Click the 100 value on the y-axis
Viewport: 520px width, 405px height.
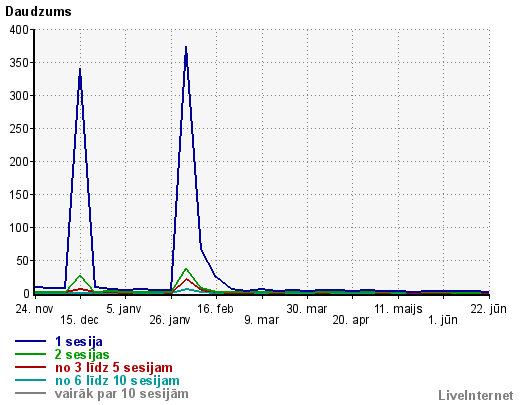19,228
